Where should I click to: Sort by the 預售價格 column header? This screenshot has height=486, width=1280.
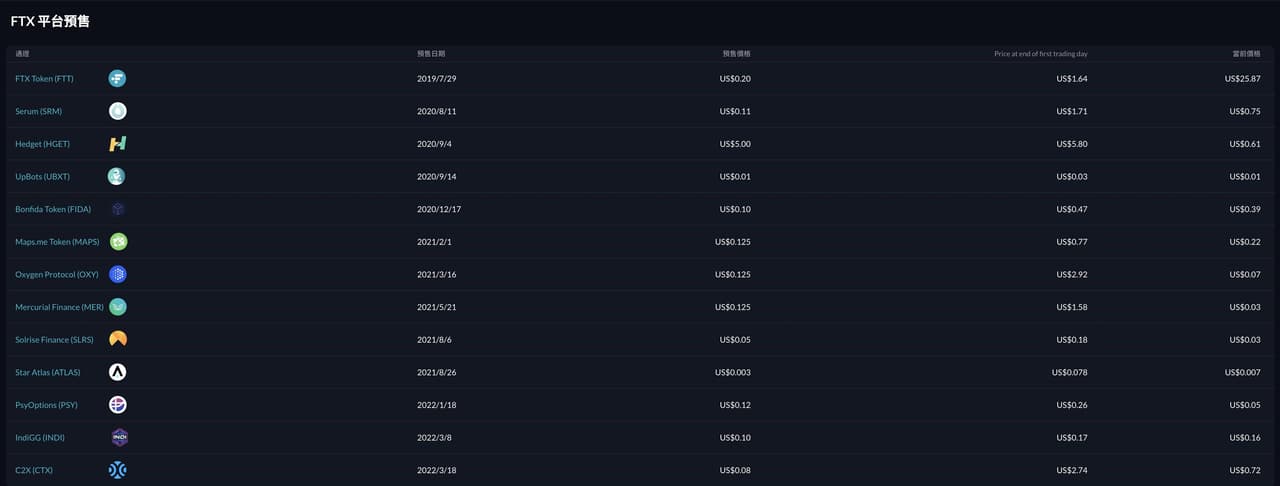(736, 53)
